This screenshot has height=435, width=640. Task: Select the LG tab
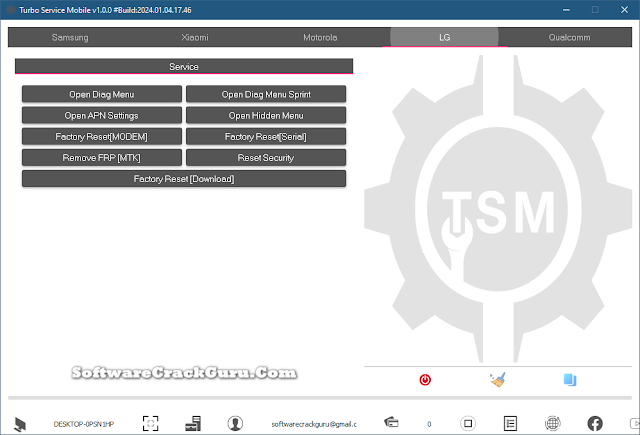(444, 38)
